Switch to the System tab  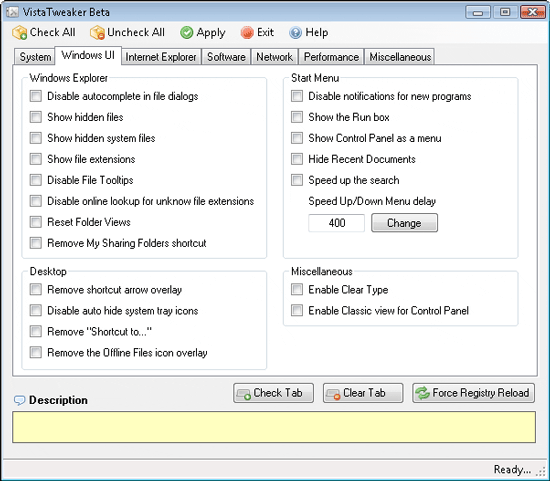pos(35,57)
